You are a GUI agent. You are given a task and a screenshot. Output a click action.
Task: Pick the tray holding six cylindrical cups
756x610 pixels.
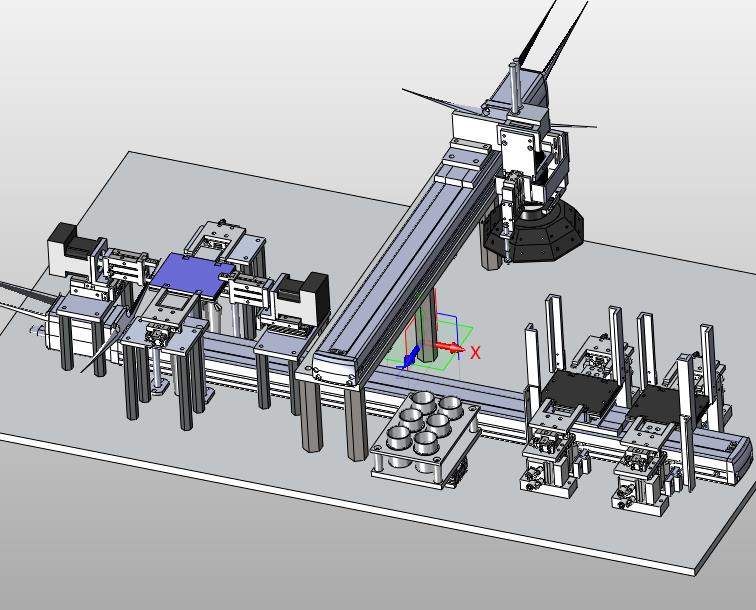point(426,438)
